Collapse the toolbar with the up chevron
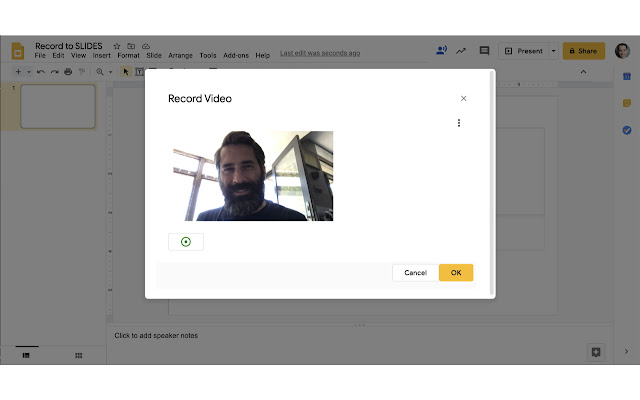The height and width of the screenshot is (400, 640). (x=583, y=72)
